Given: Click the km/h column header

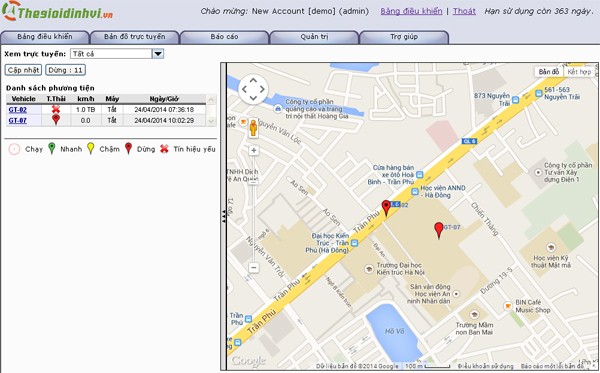Looking at the screenshot, I should [86, 99].
